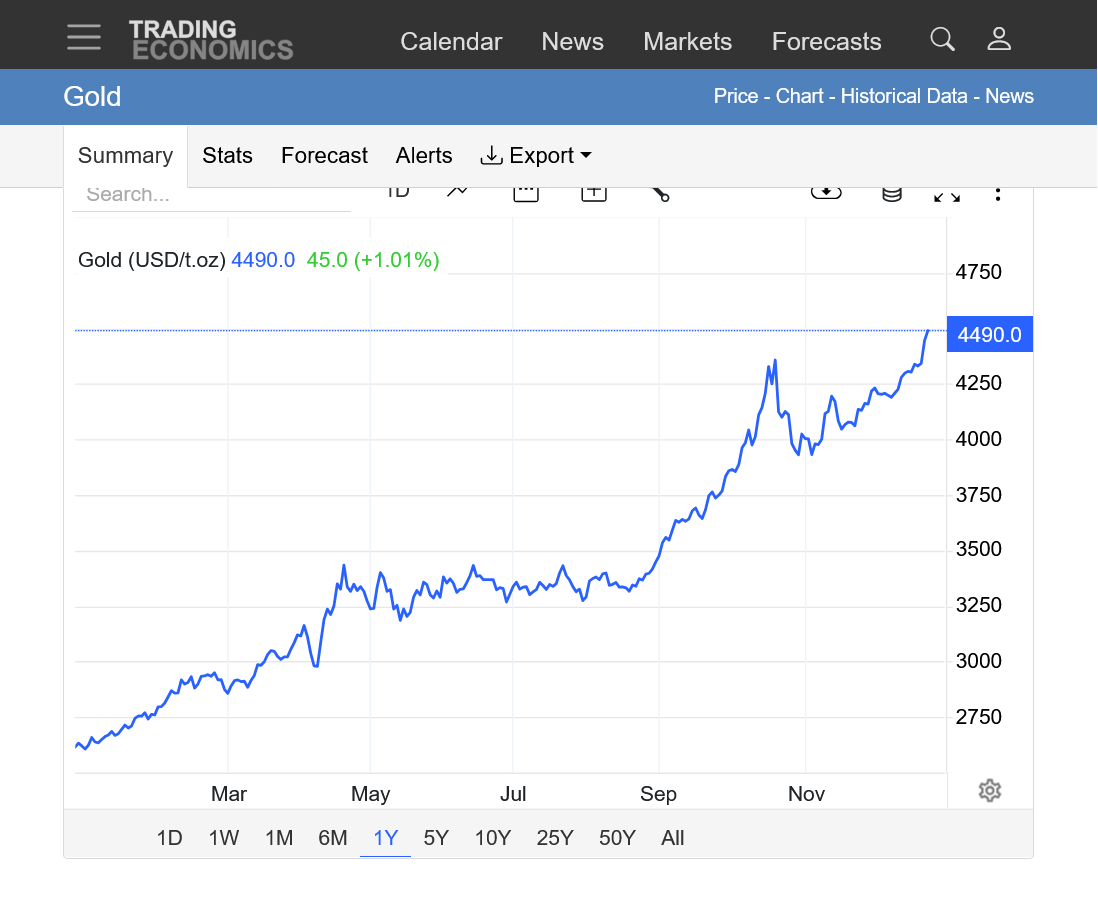
Task: Click the download chart cloud icon
Action: click(x=826, y=193)
